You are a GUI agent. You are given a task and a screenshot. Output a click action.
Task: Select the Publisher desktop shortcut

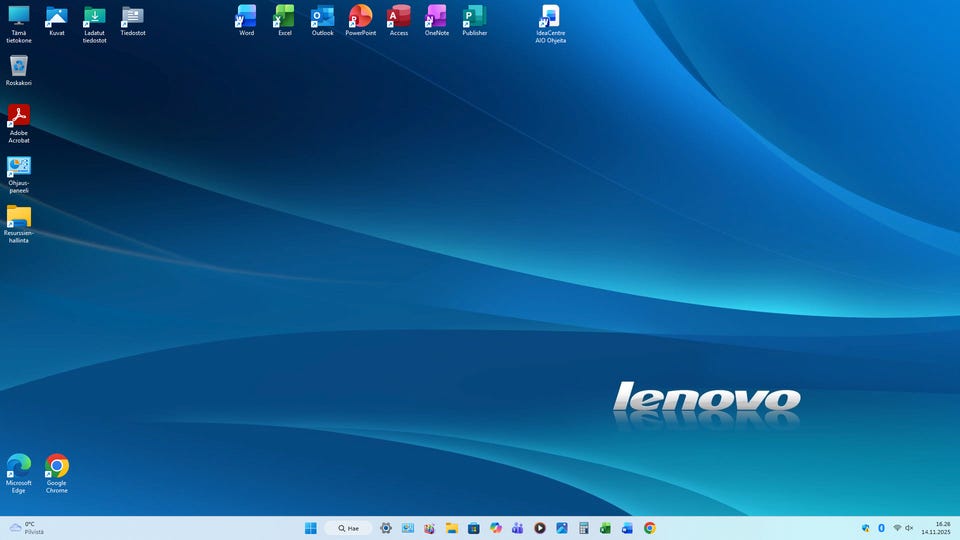pyautogui.click(x=474, y=21)
